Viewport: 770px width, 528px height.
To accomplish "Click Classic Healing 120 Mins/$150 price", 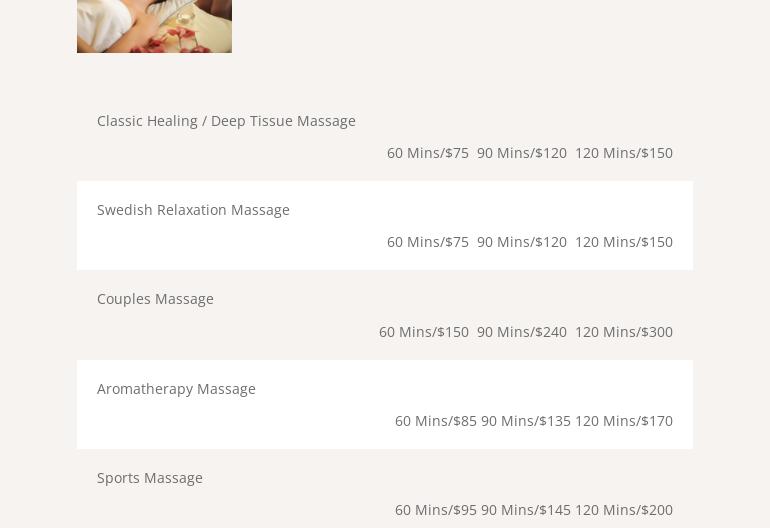I will click(x=624, y=153).
